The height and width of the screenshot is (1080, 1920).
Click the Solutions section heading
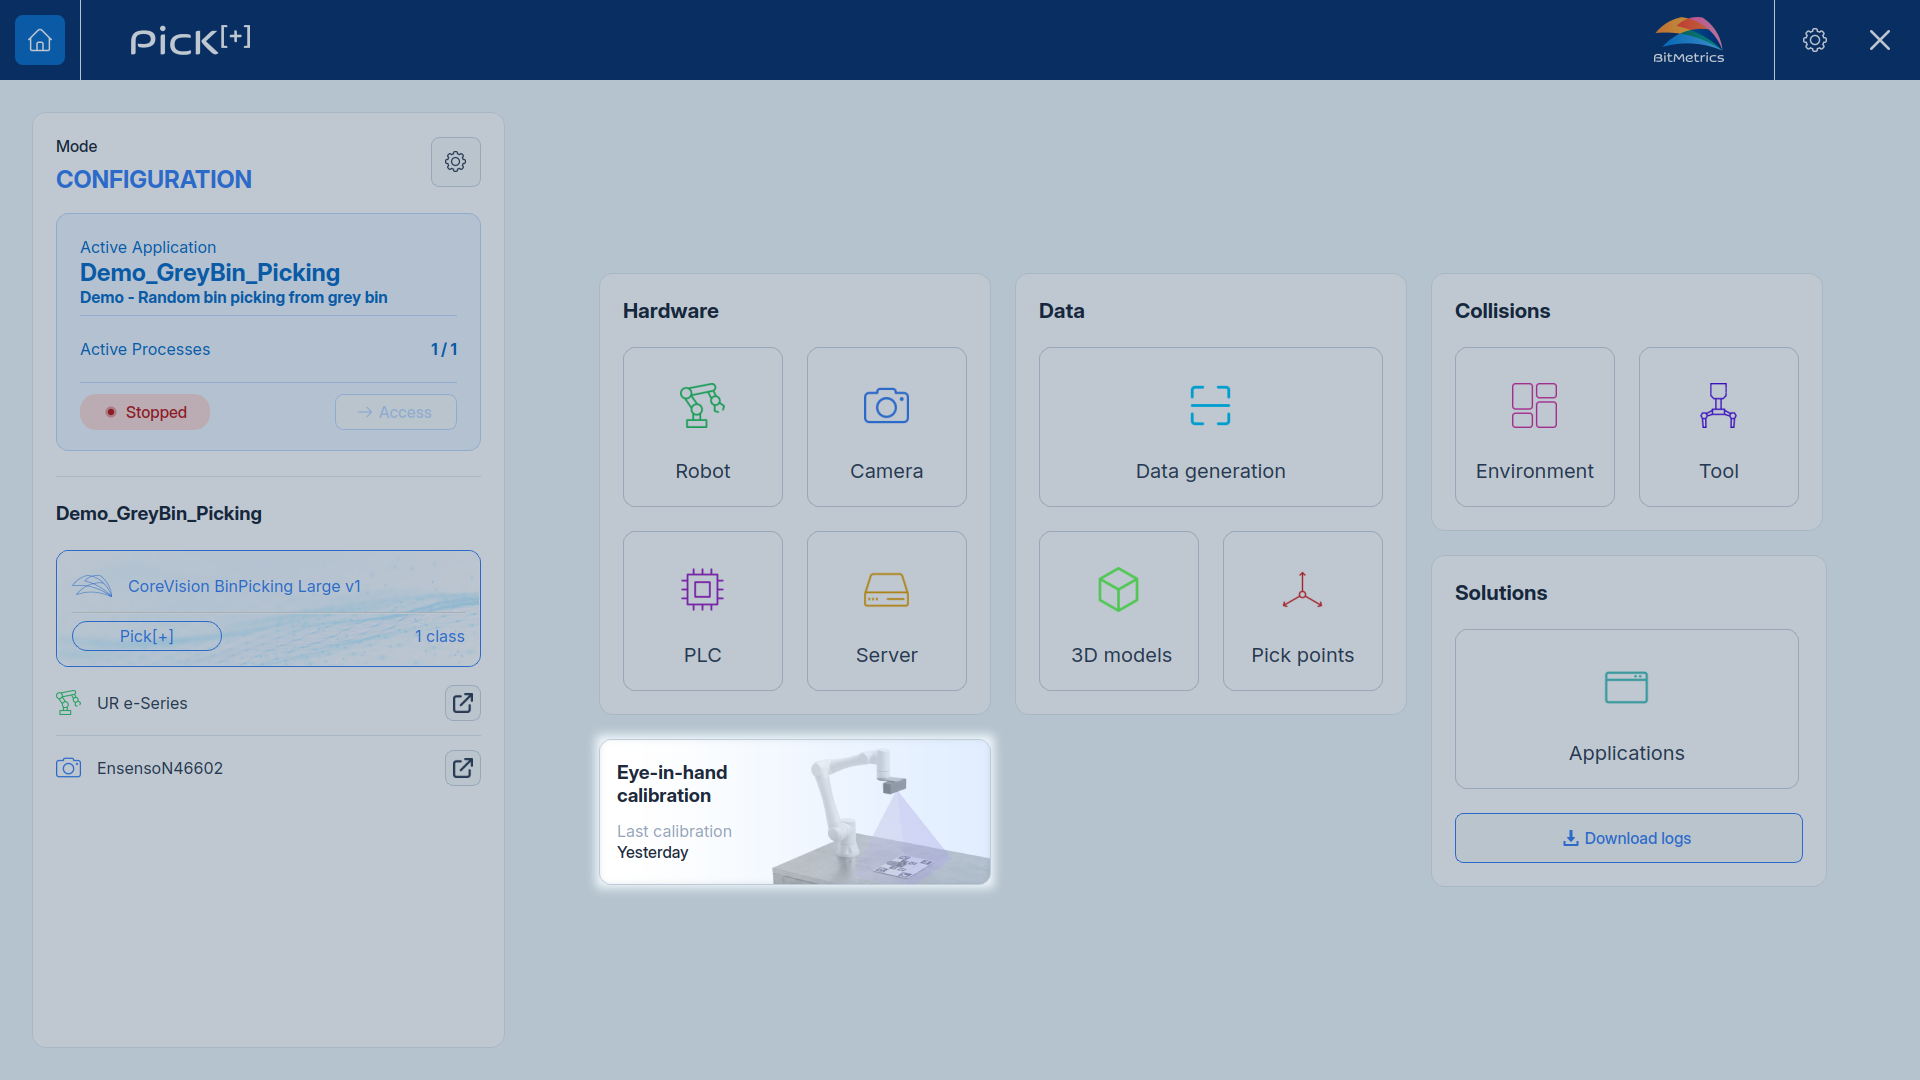coord(1501,593)
